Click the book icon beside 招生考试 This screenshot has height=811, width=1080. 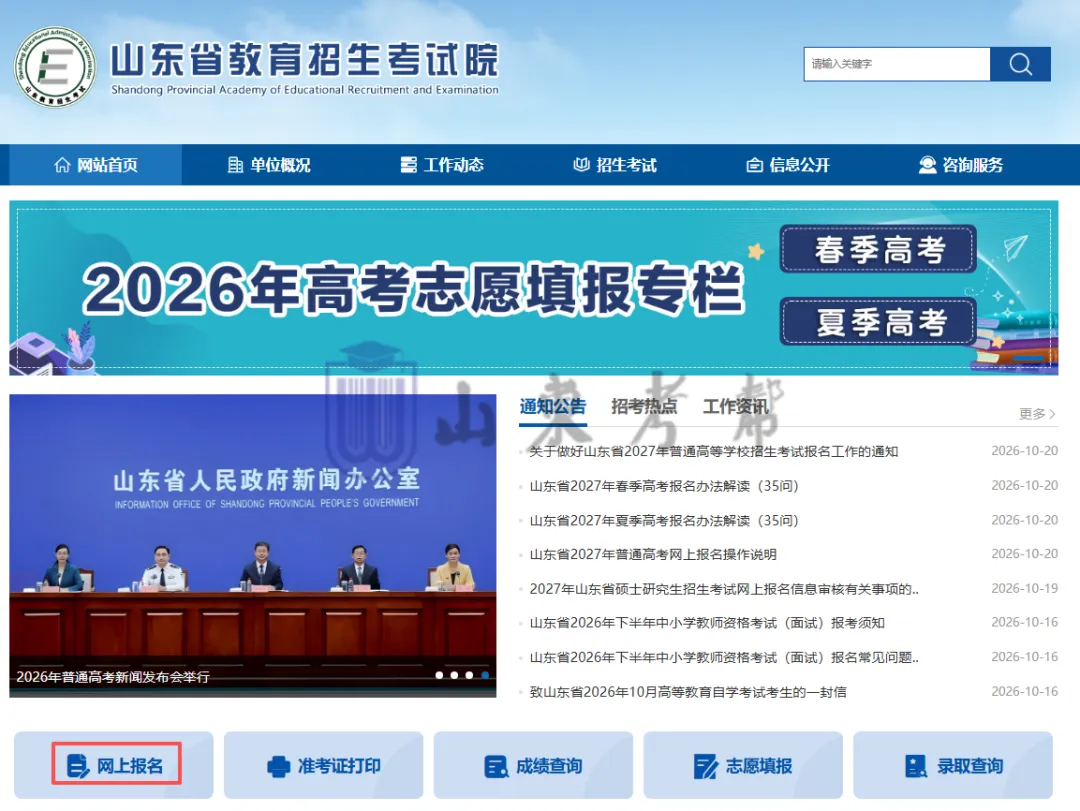(x=581, y=165)
